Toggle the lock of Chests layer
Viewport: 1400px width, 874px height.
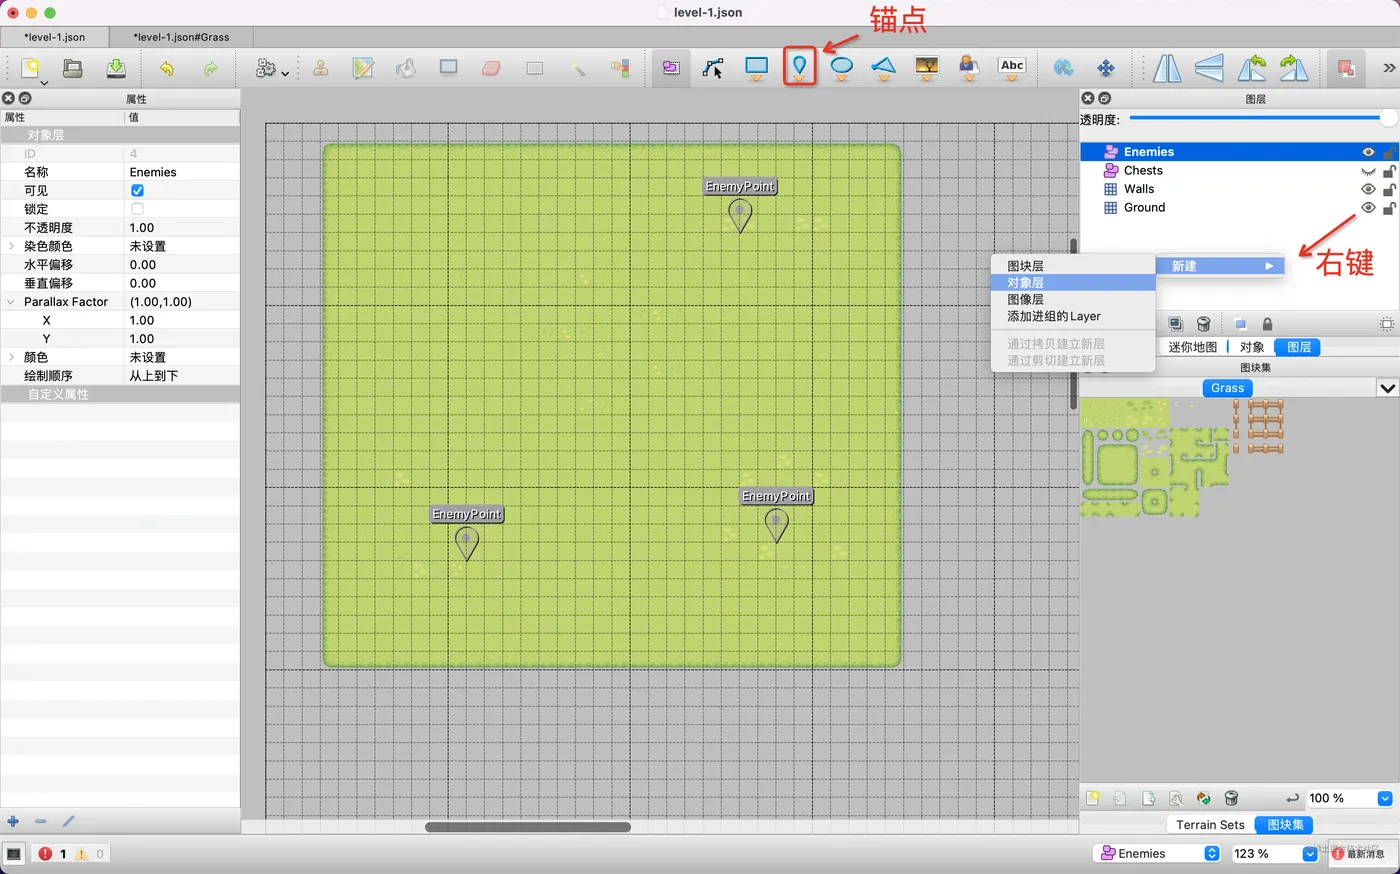click(1389, 171)
